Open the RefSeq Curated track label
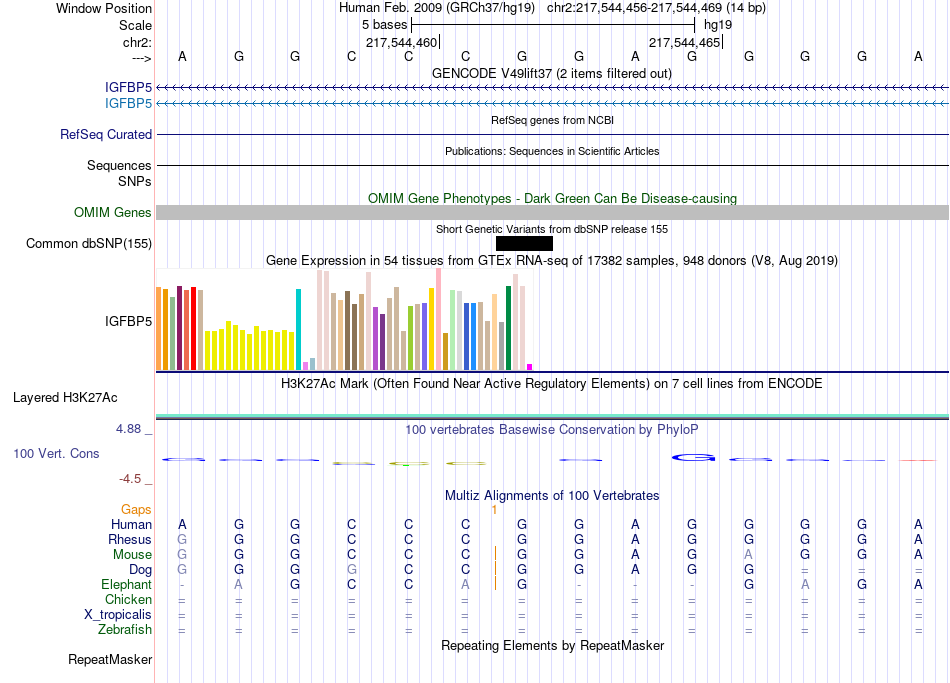 coord(106,135)
